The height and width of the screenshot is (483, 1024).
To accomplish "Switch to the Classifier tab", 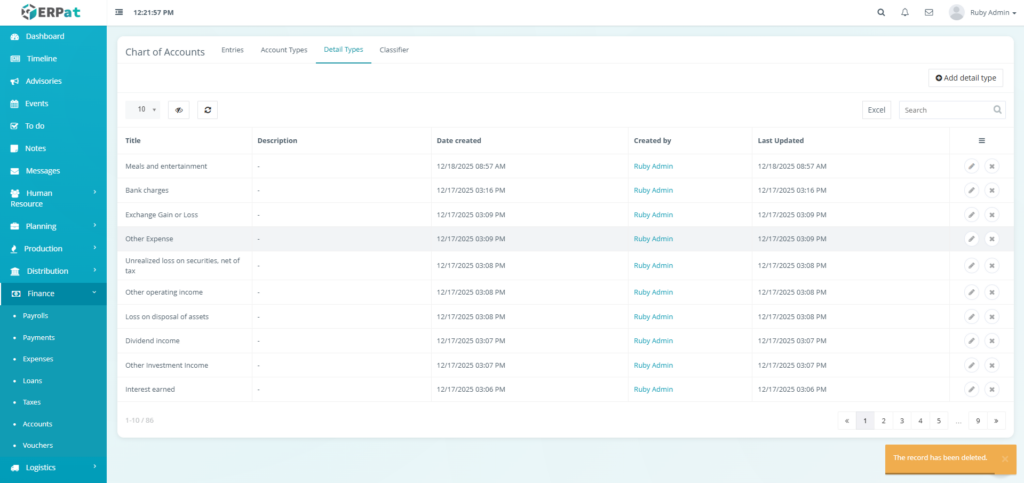I will 394,50.
